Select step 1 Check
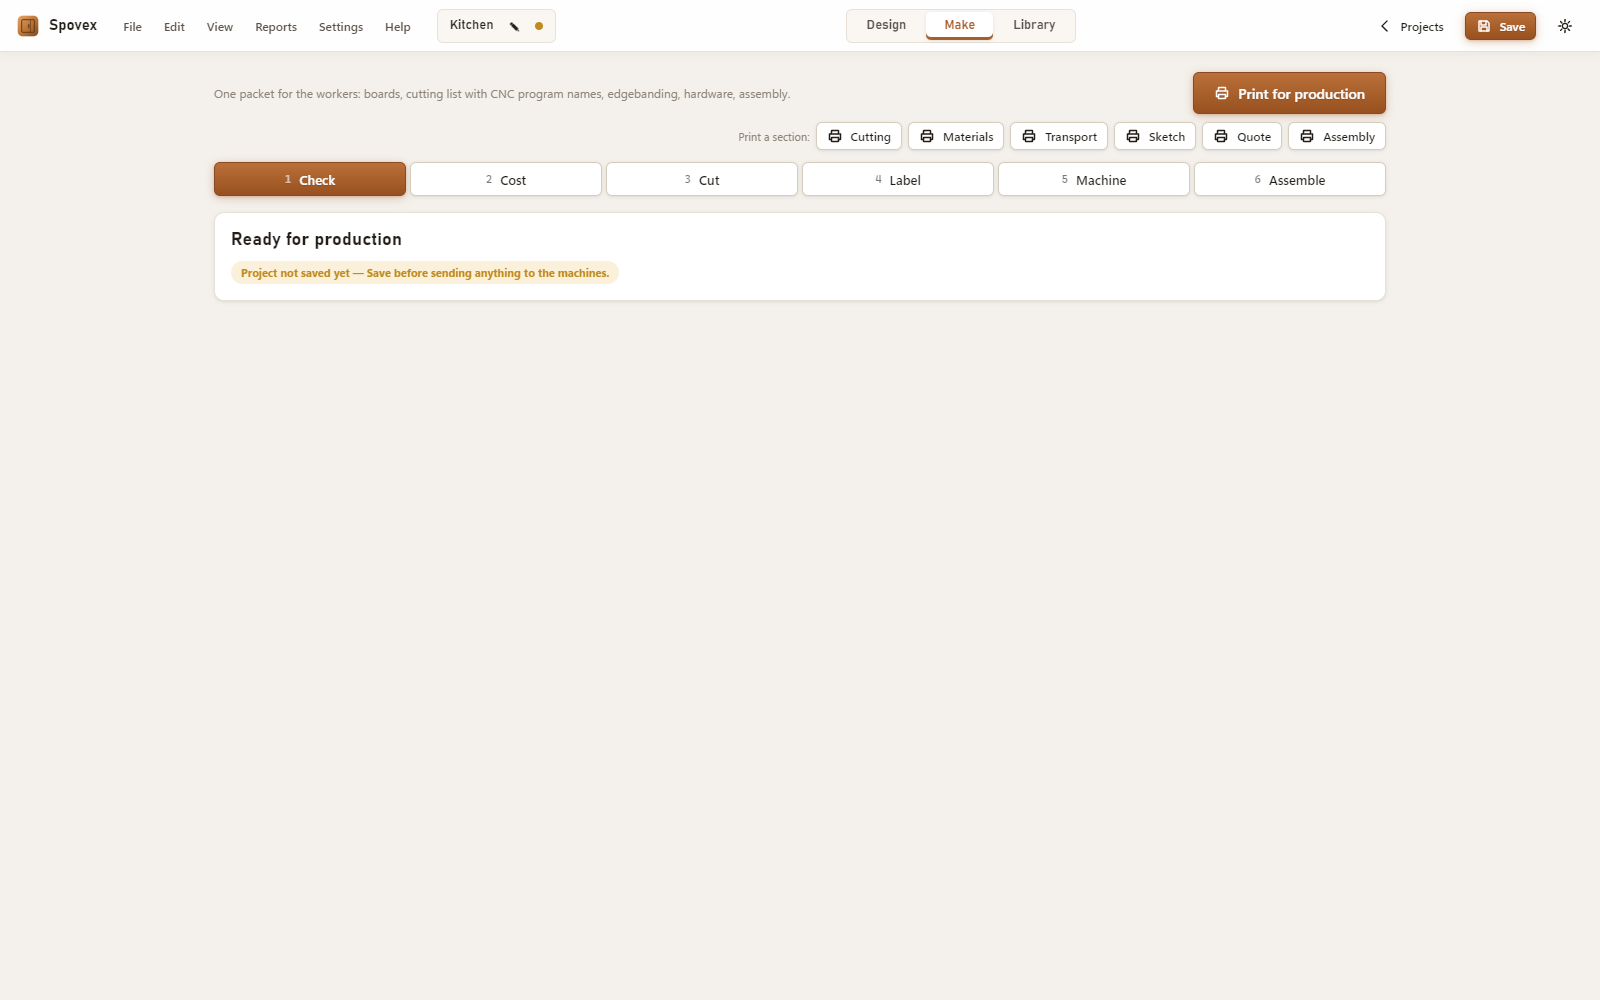This screenshot has height=1000, width=1600. click(x=310, y=179)
